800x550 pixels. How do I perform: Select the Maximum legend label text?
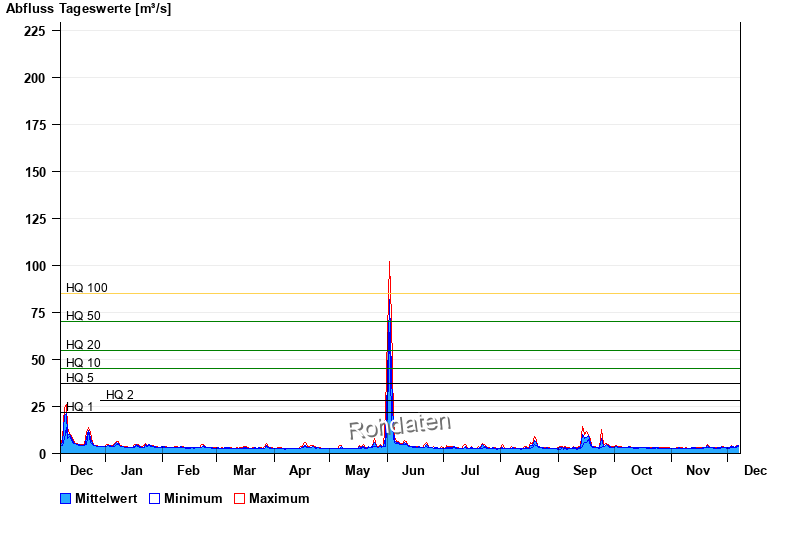click(279, 499)
